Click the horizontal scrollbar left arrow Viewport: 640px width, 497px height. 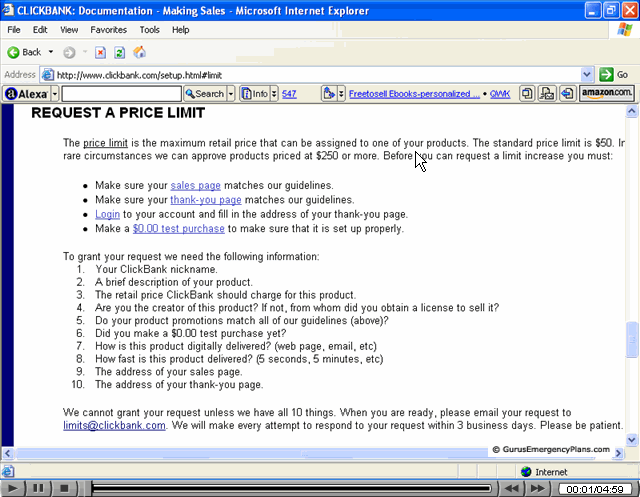pos(8,453)
